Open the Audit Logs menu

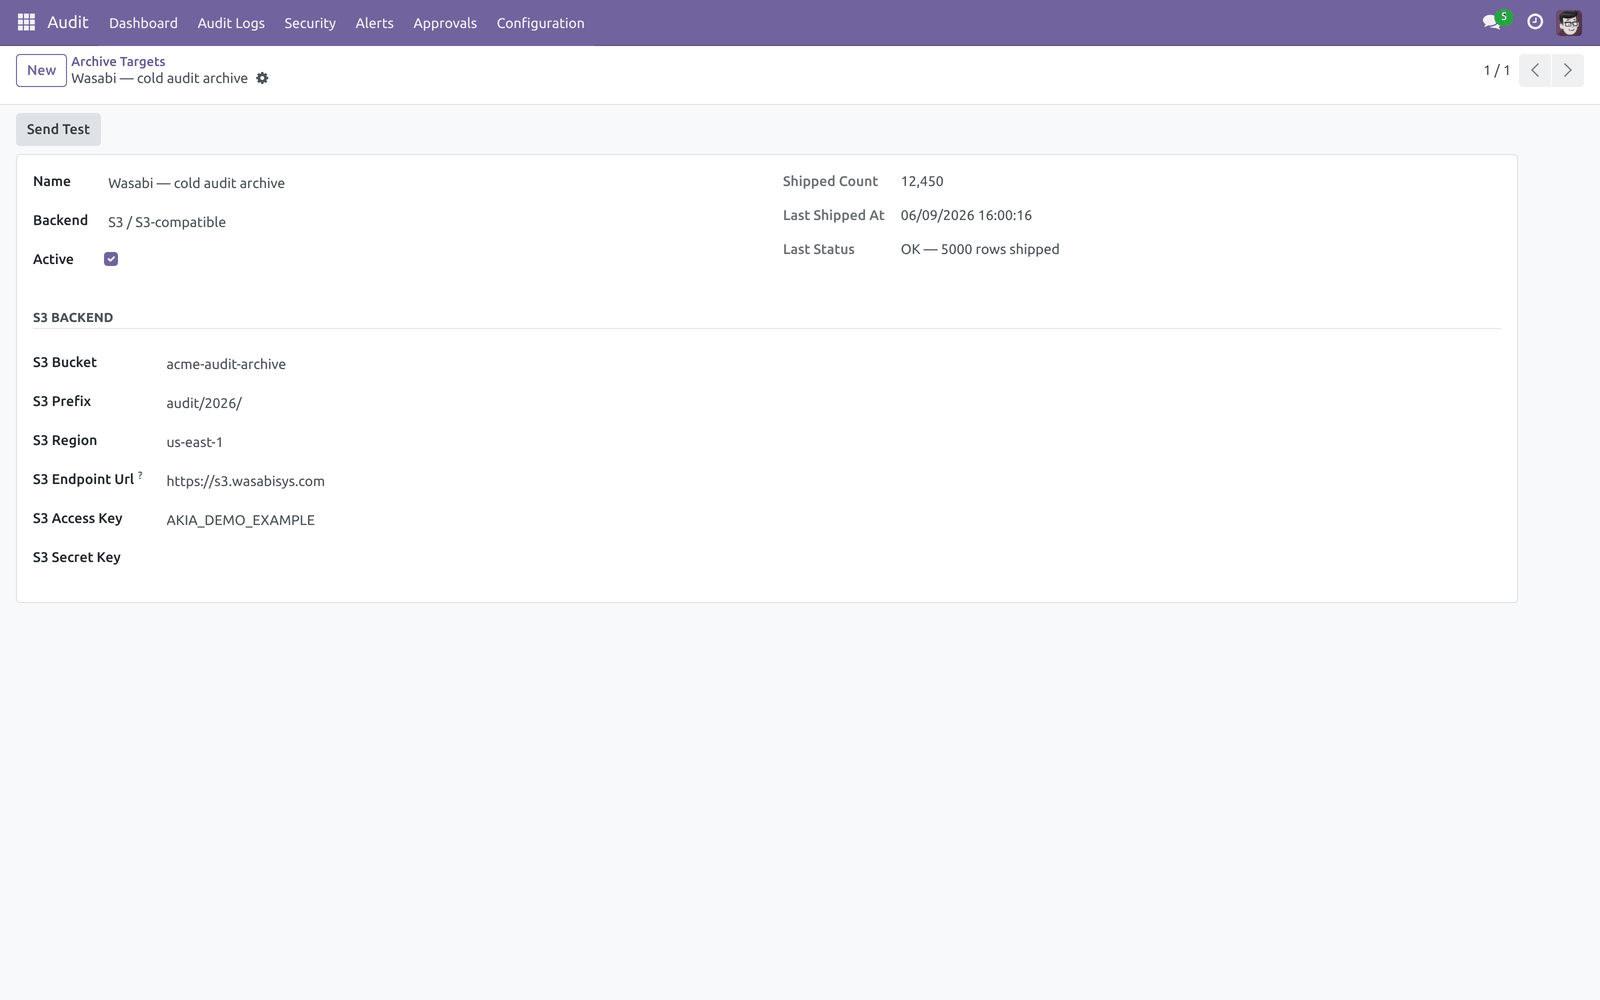[231, 23]
